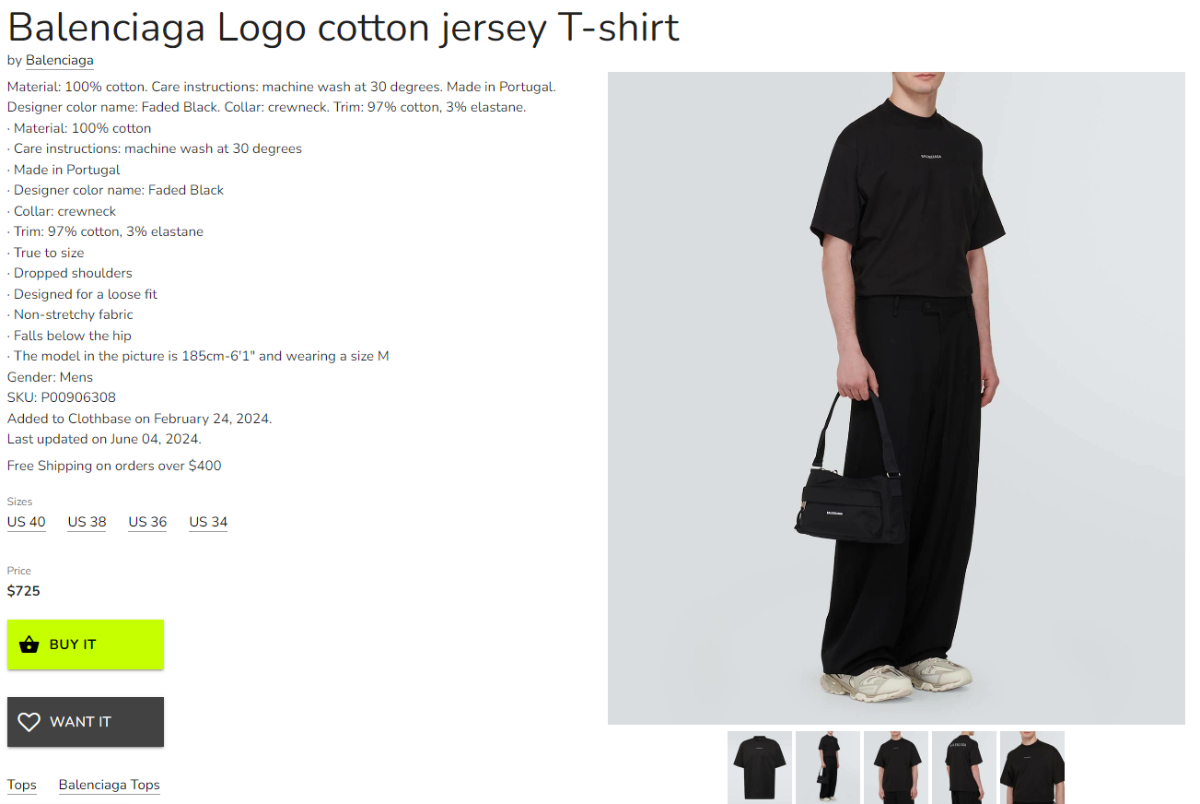View the front-facing model thumbnail
Viewport: 1200px width, 804px height.
coord(896,767)
